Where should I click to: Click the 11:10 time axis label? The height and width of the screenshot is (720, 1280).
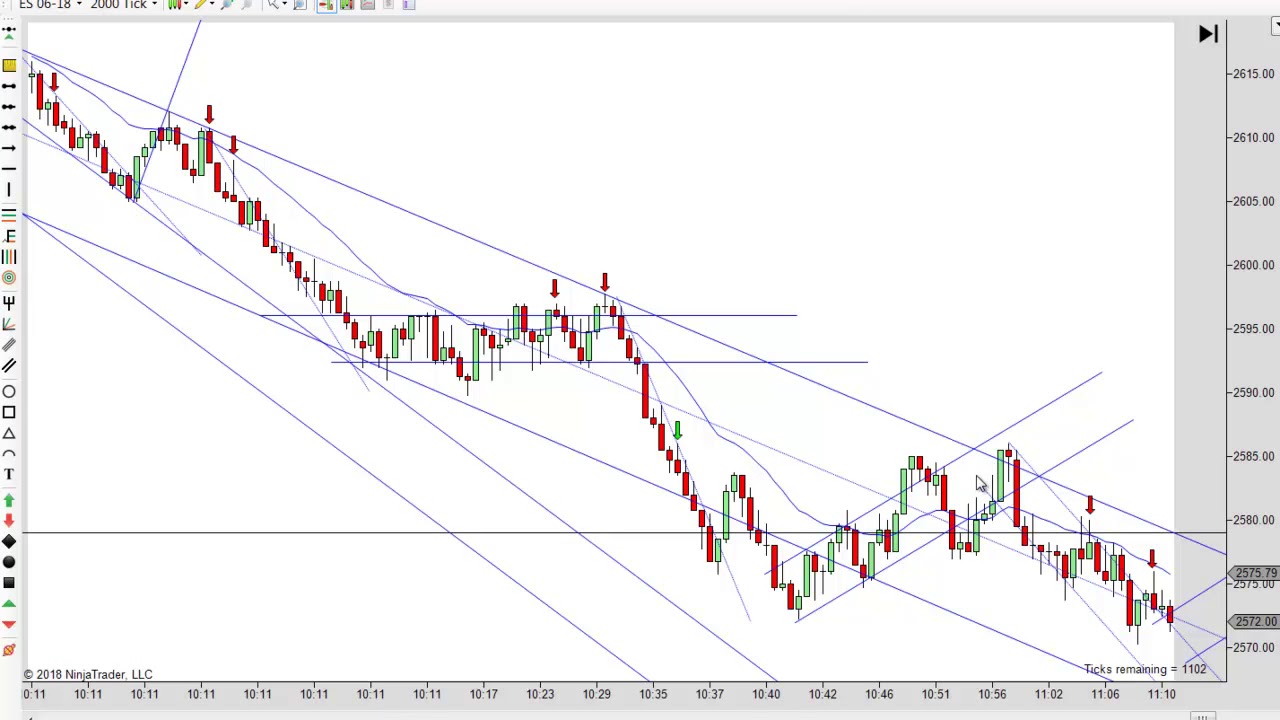pos(1161,694)
